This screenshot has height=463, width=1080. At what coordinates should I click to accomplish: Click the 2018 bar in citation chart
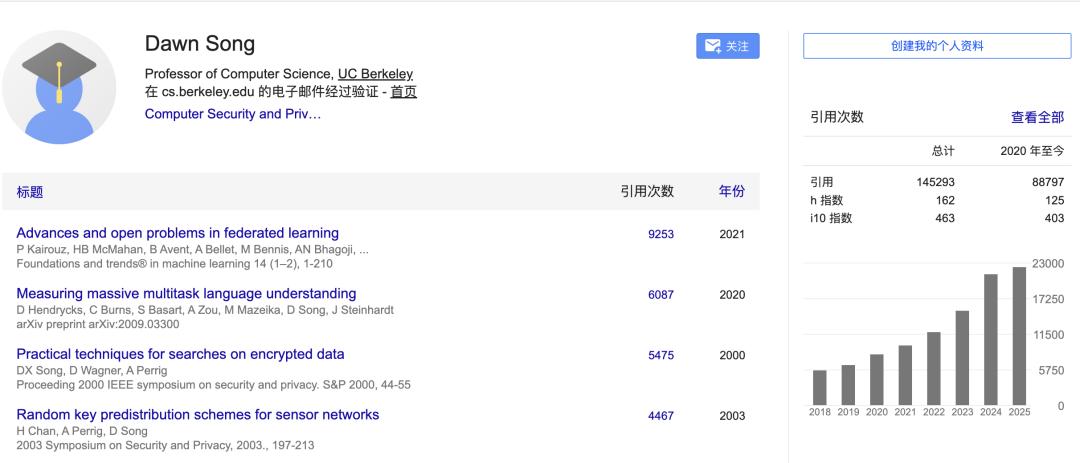tap(820, 387)
